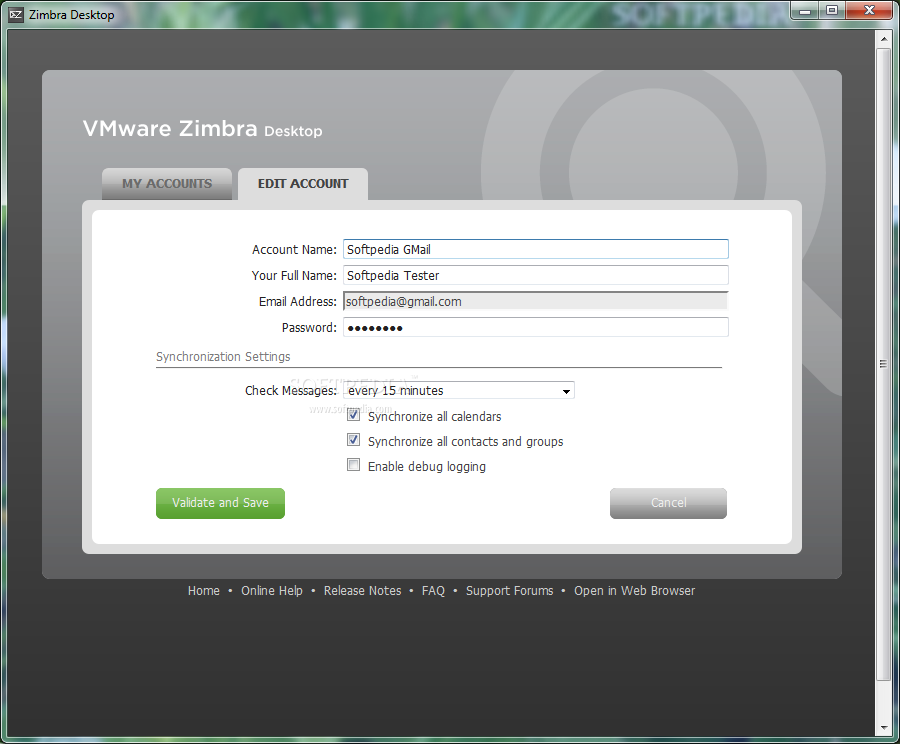Click the Zimbra Desktop title bar icon
This screenshot has height=744, width=900.
point(16,14)
